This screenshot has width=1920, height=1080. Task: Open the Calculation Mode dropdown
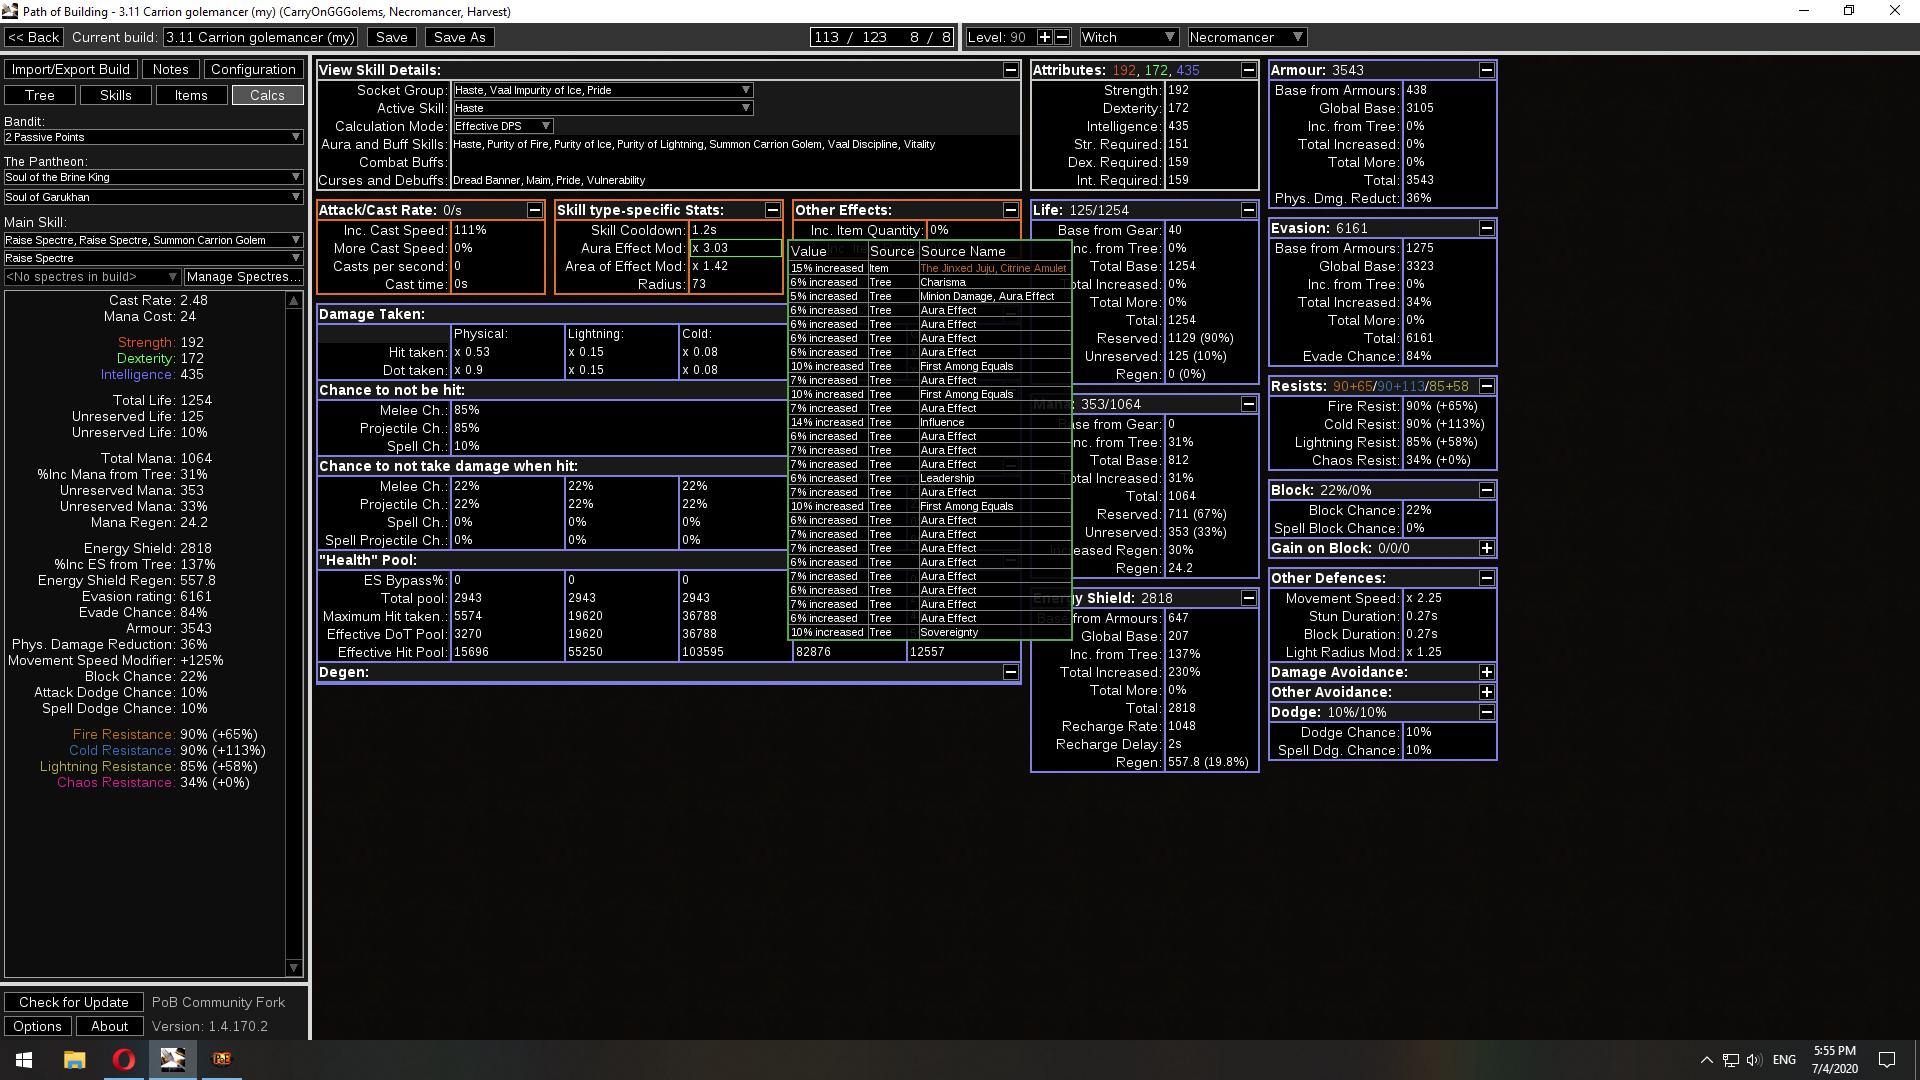[x=503, y=126]
